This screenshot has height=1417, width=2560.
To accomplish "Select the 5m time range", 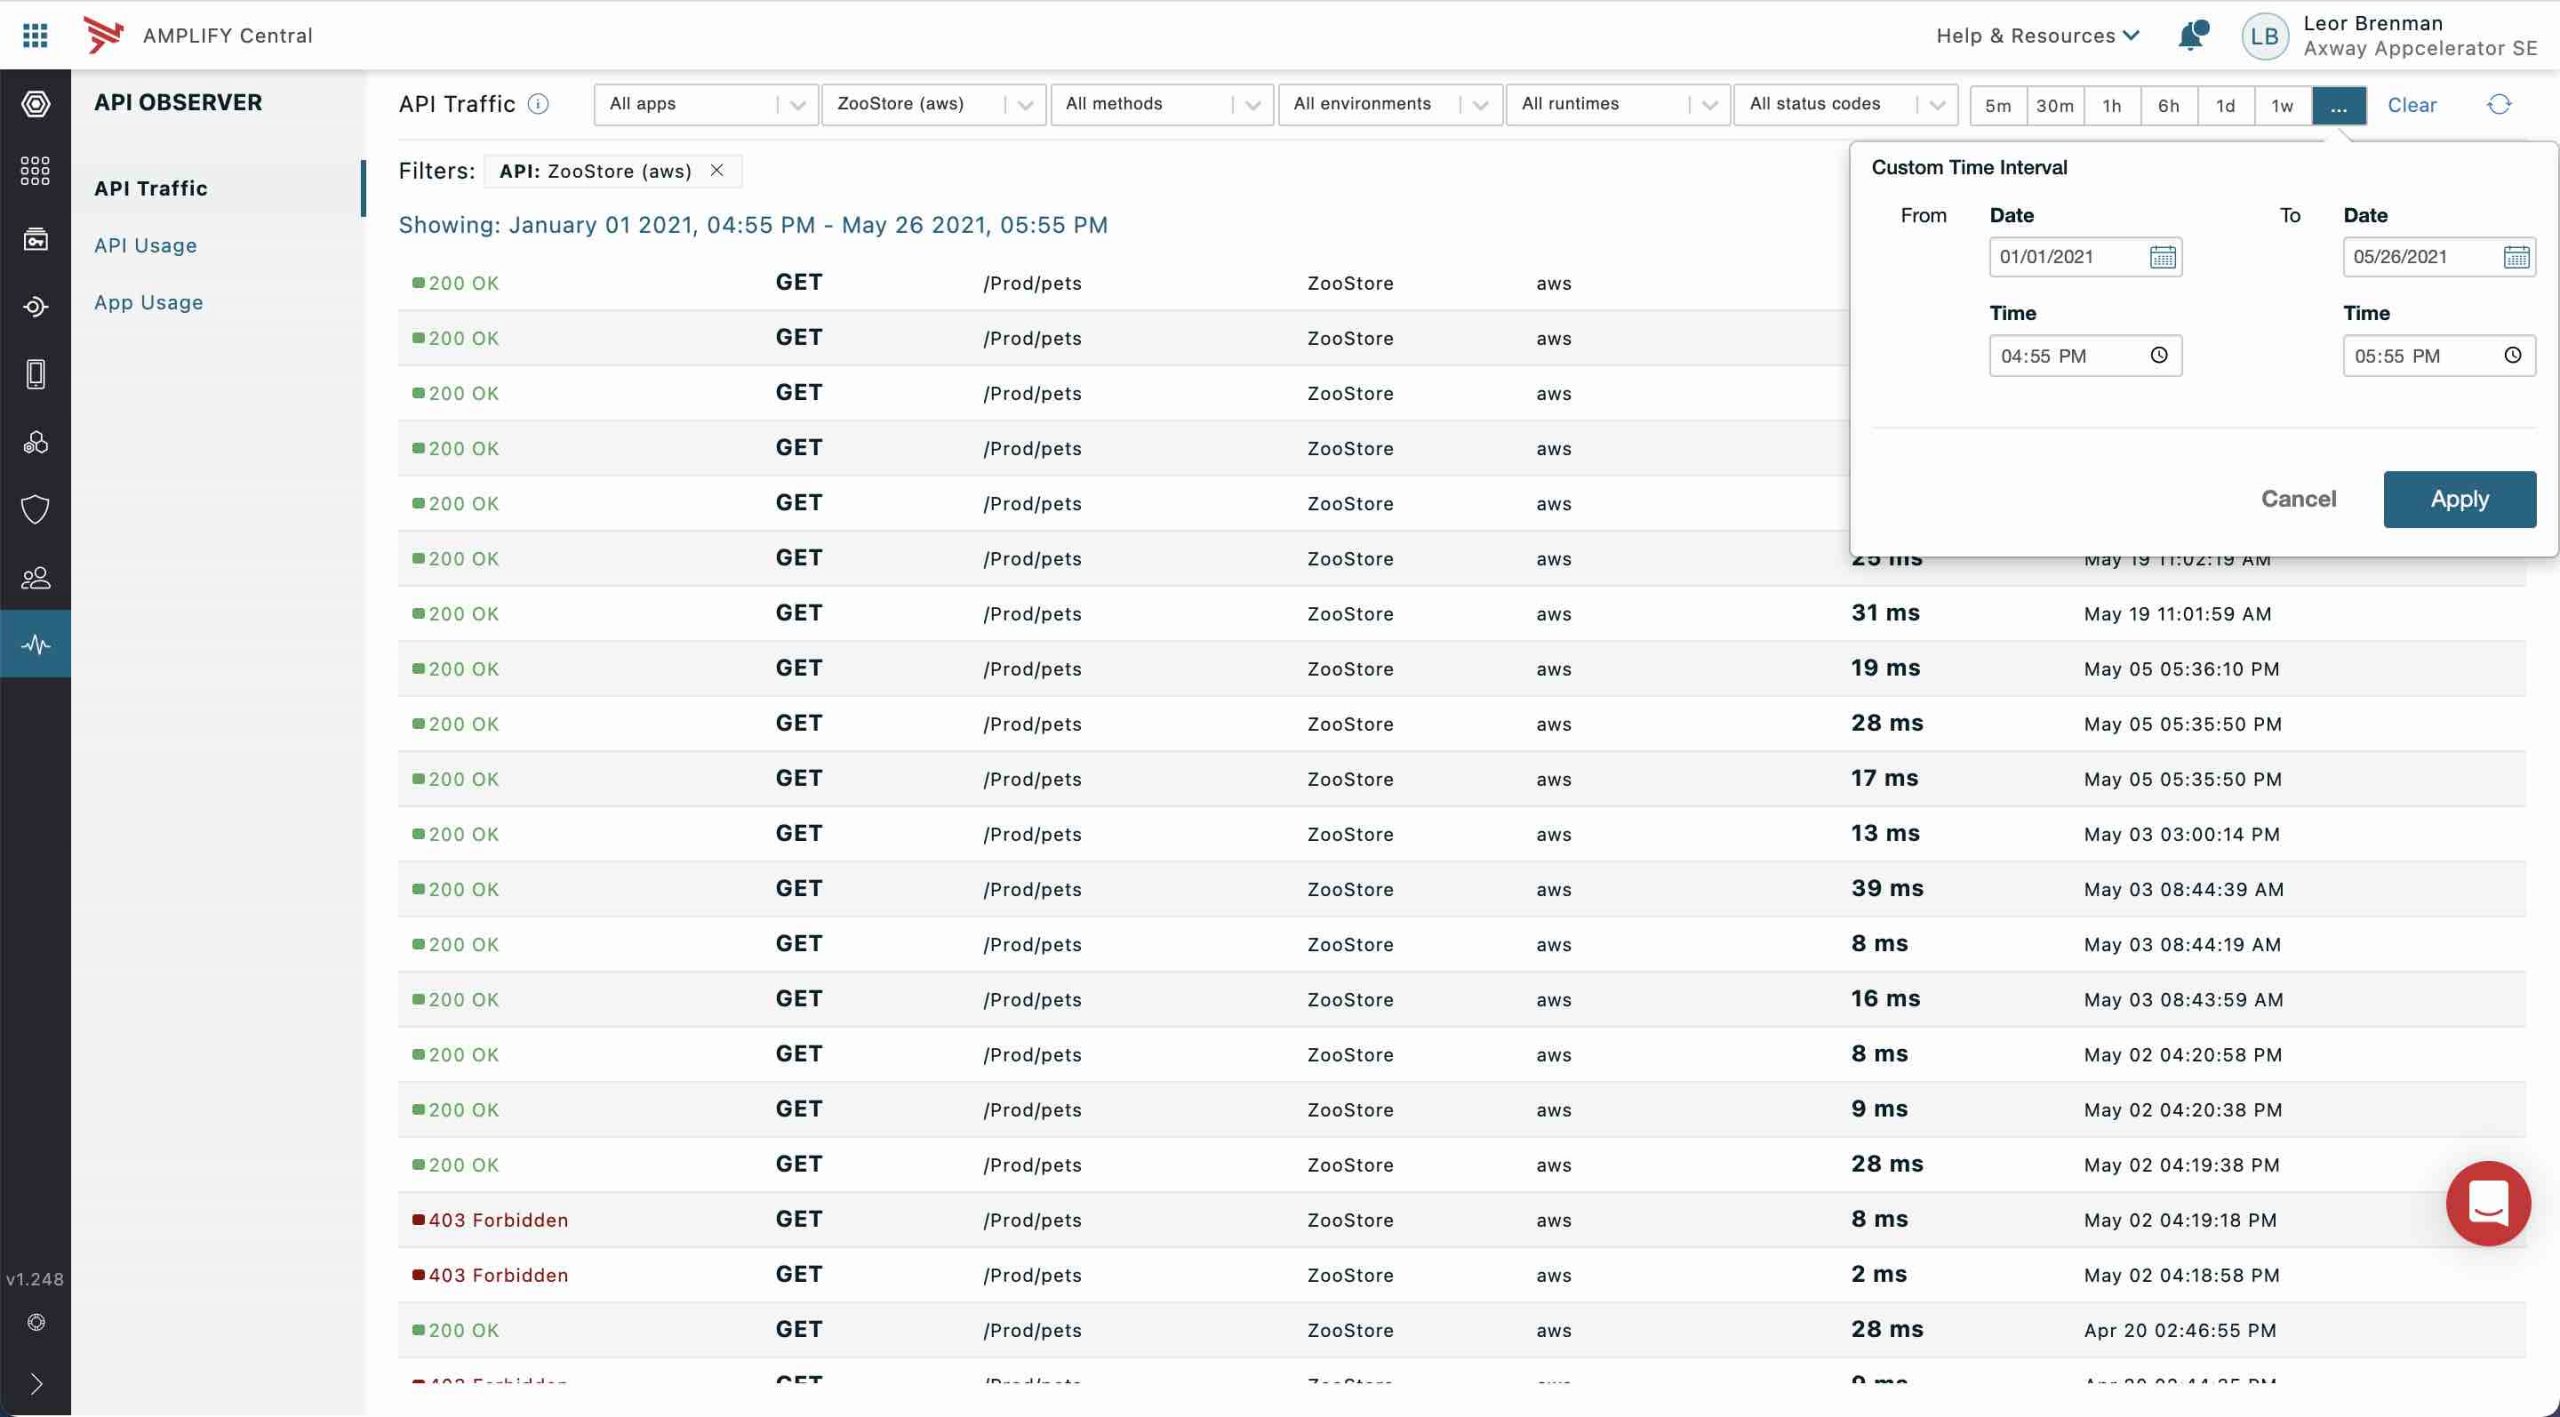I will [x=1998, y=105].
